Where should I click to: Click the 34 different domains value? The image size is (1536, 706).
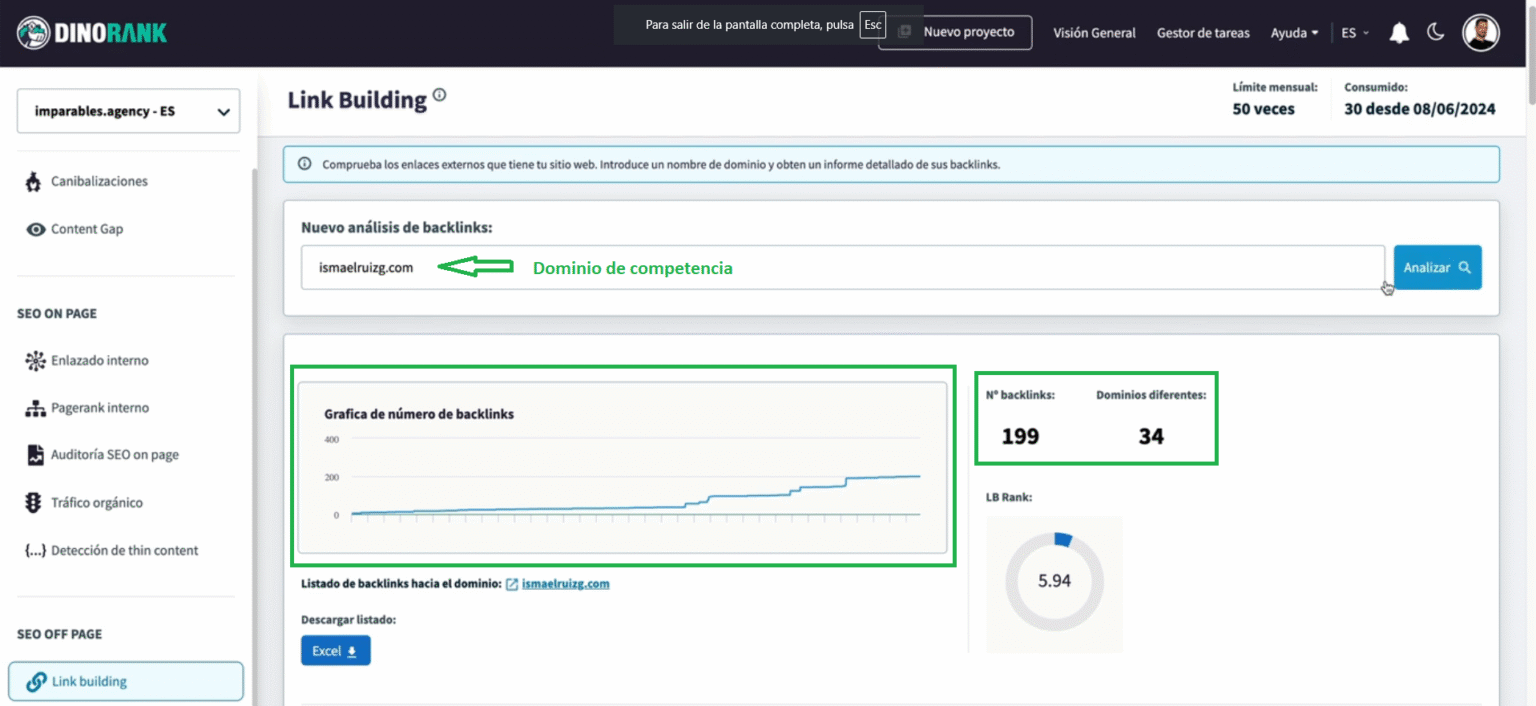(1151, 437)
